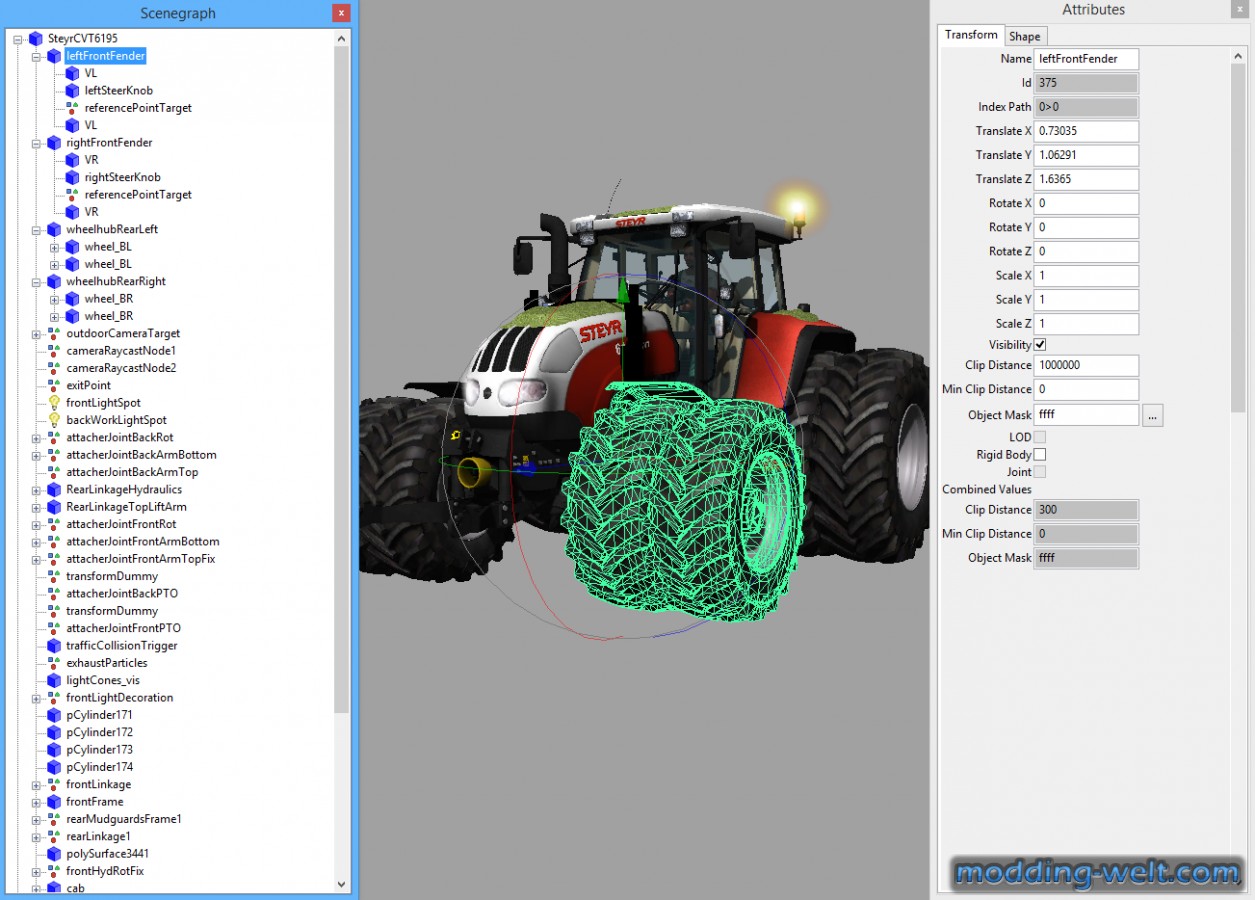The image size is (1255, 900).
Task: Enable the Rigid Body checkbox
Action: [x=1040, y=455]
